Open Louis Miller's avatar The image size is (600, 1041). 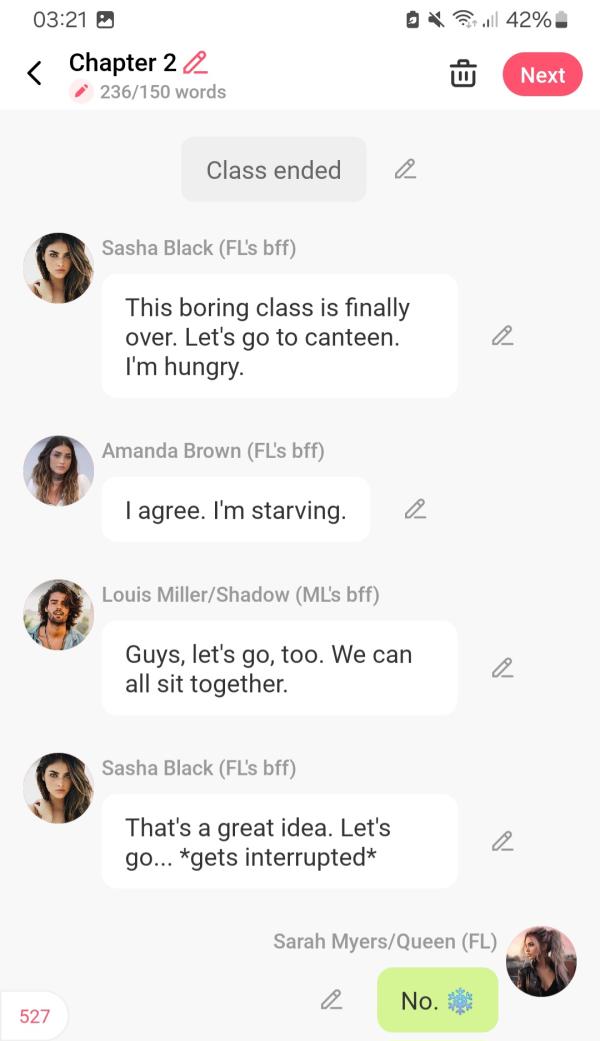click(58, 614)
